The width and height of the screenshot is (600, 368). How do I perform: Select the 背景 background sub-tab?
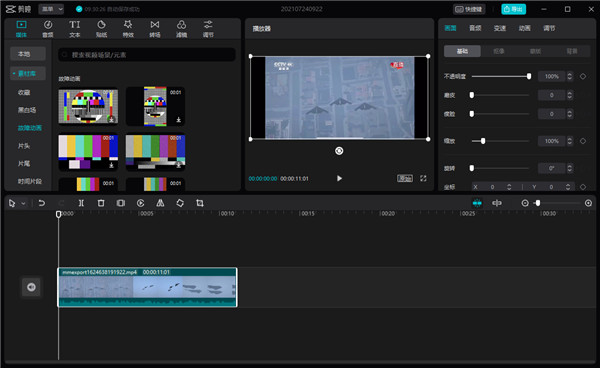point(572,51)
